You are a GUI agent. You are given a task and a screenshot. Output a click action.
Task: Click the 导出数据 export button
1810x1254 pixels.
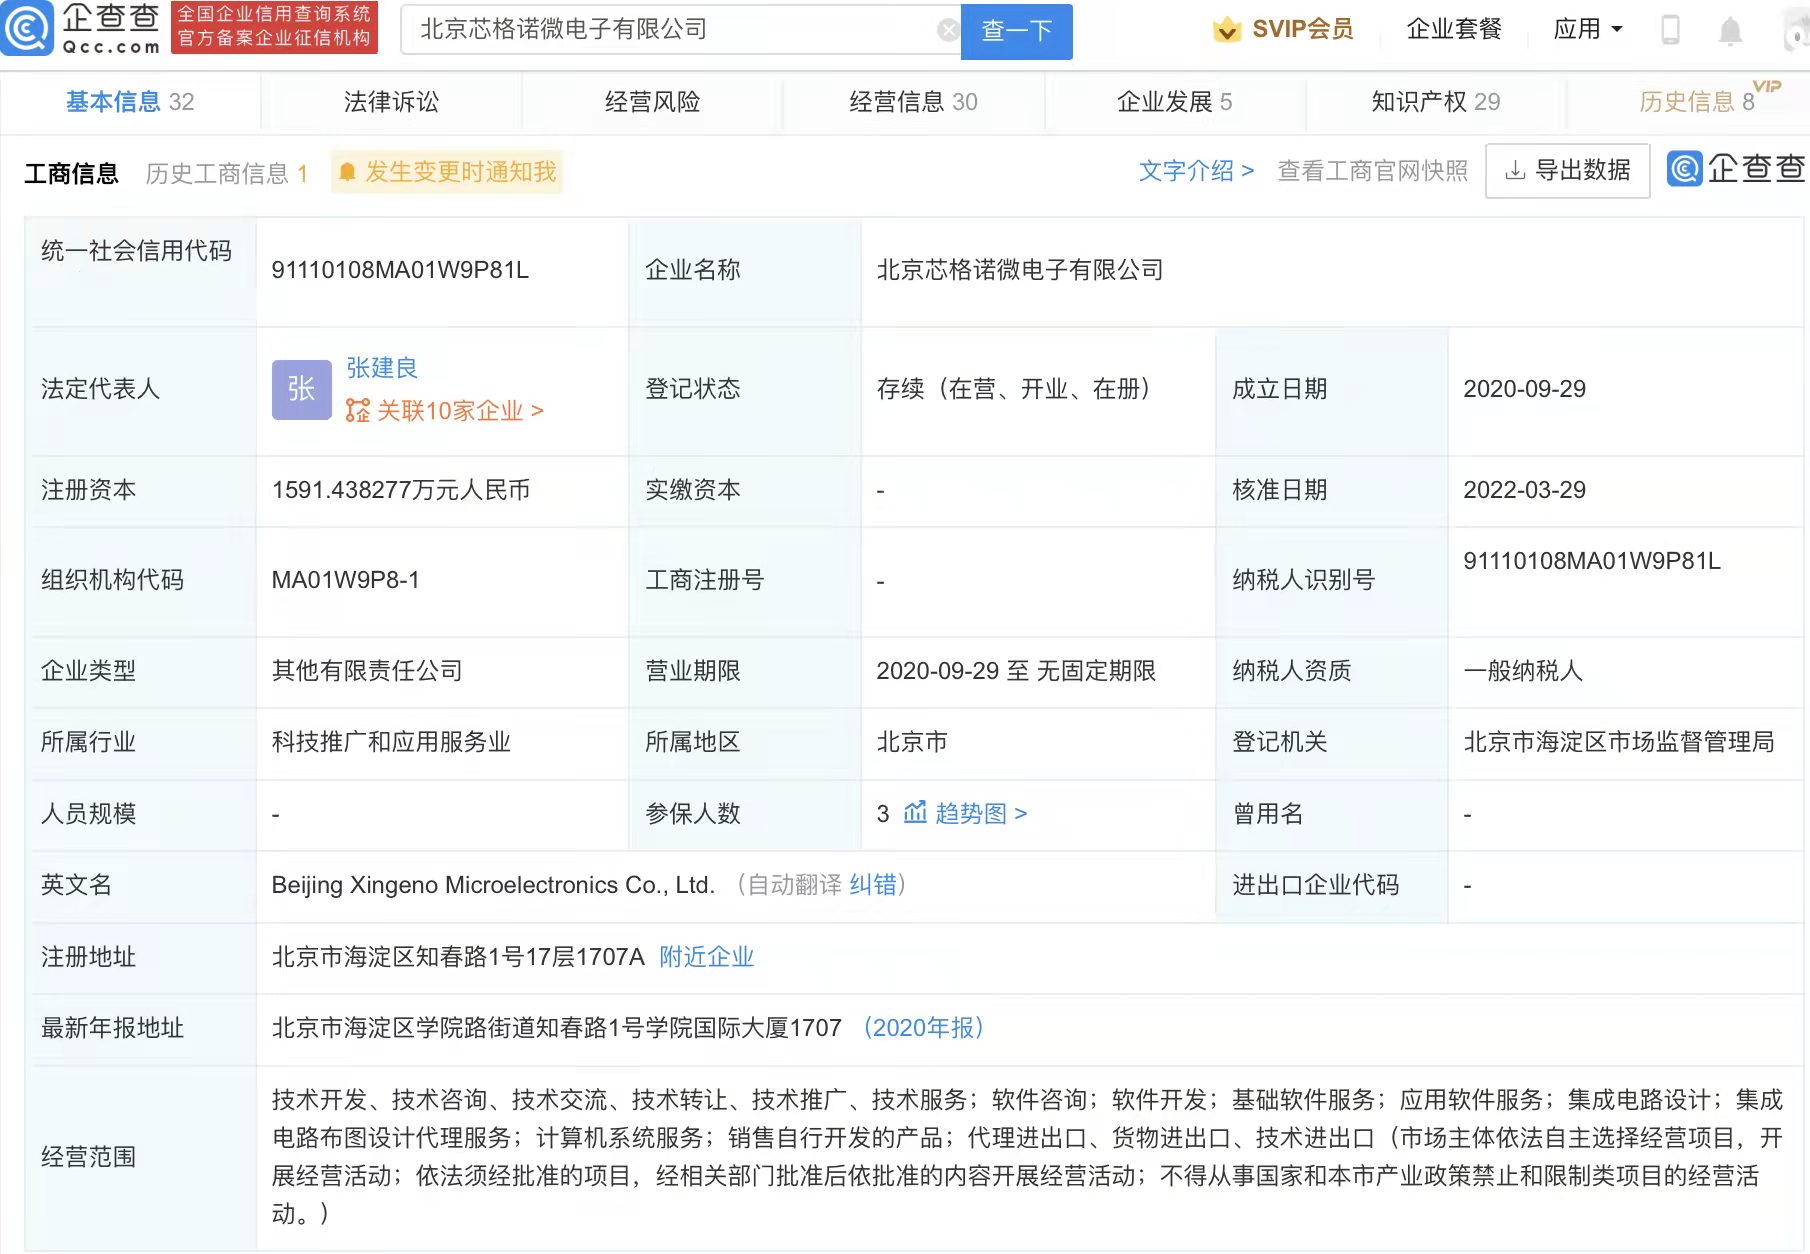(x=1567, y=171)
